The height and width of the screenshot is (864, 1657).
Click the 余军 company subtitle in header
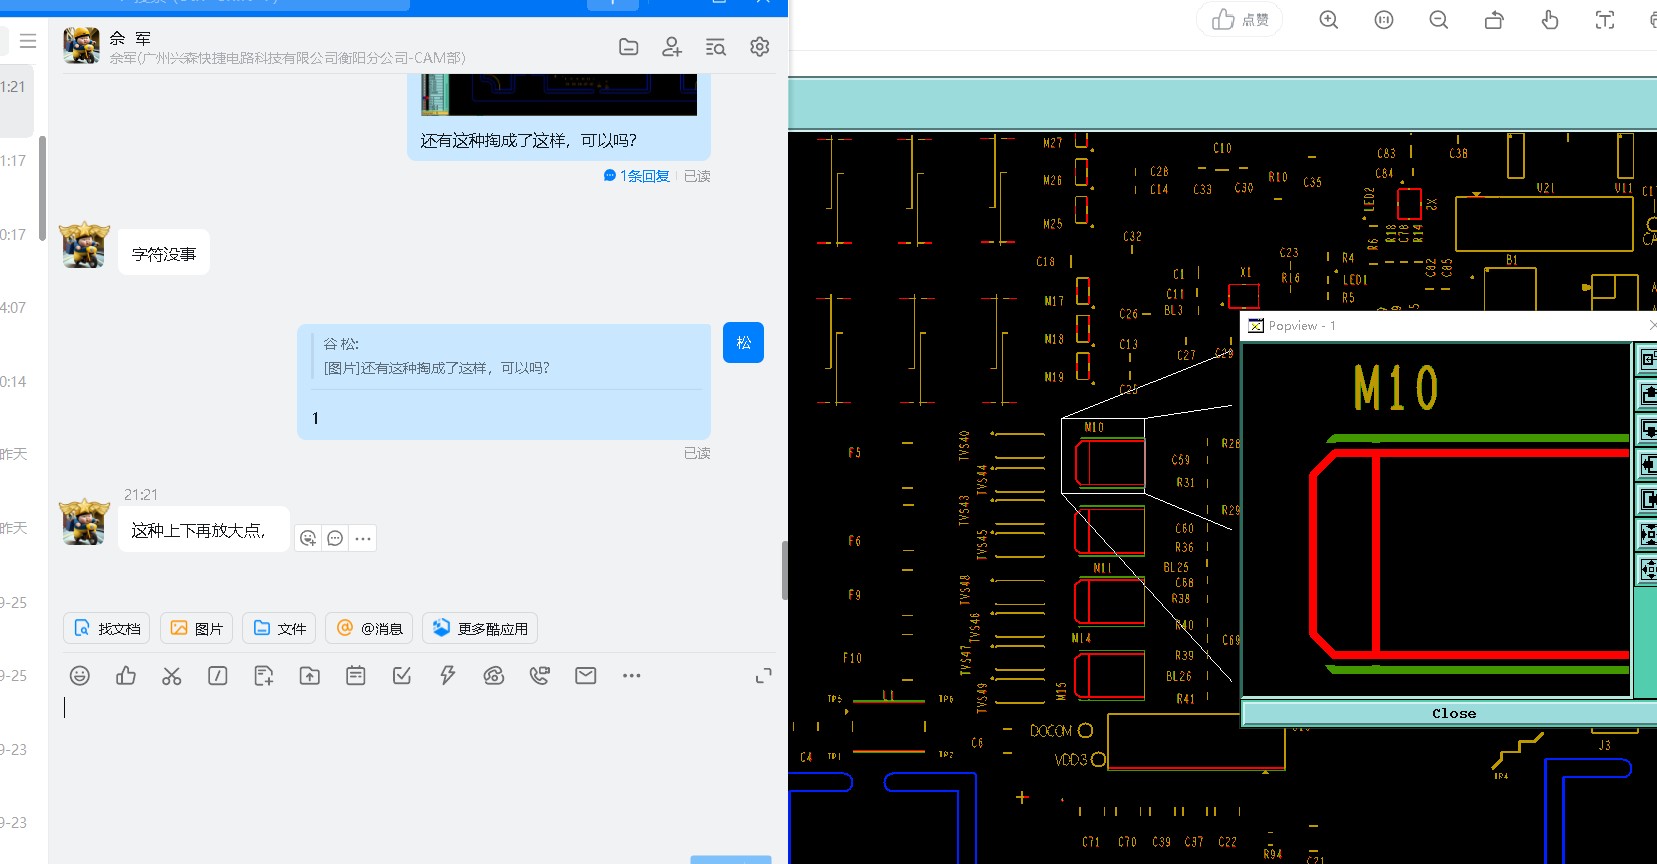coord(287,58)
